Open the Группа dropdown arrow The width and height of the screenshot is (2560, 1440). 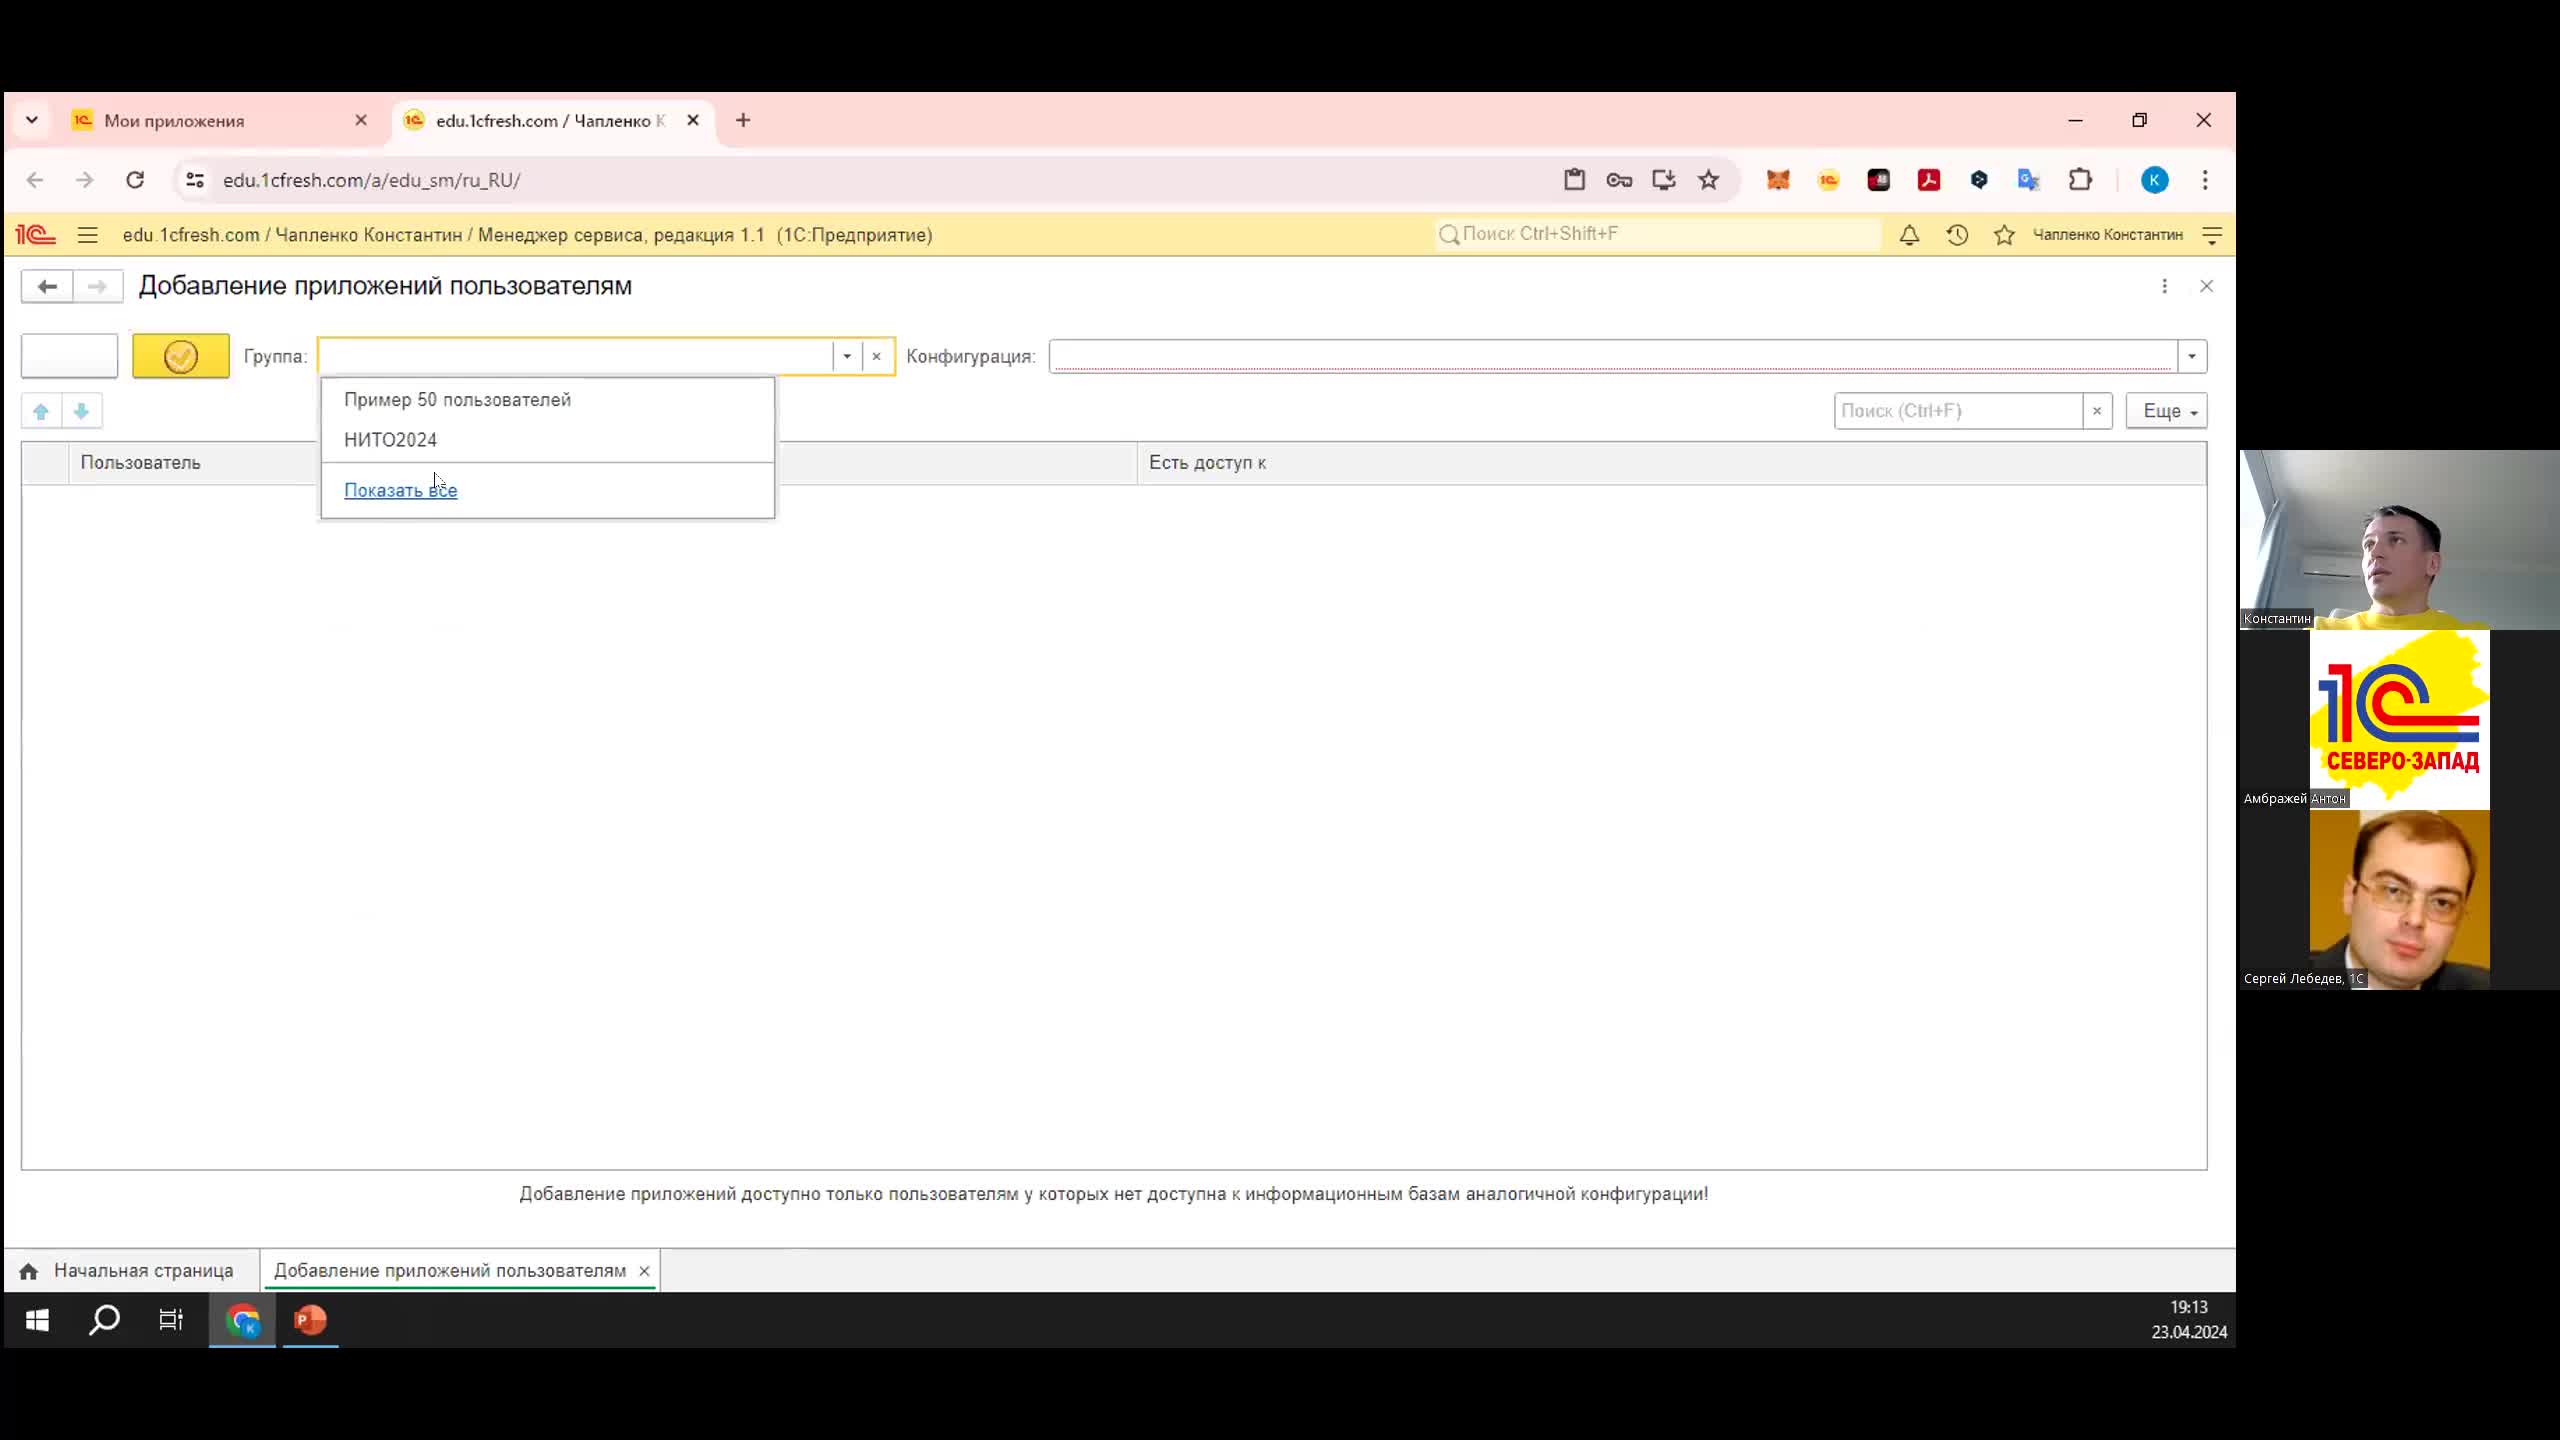pyautogui.click(x=847, y=356)
